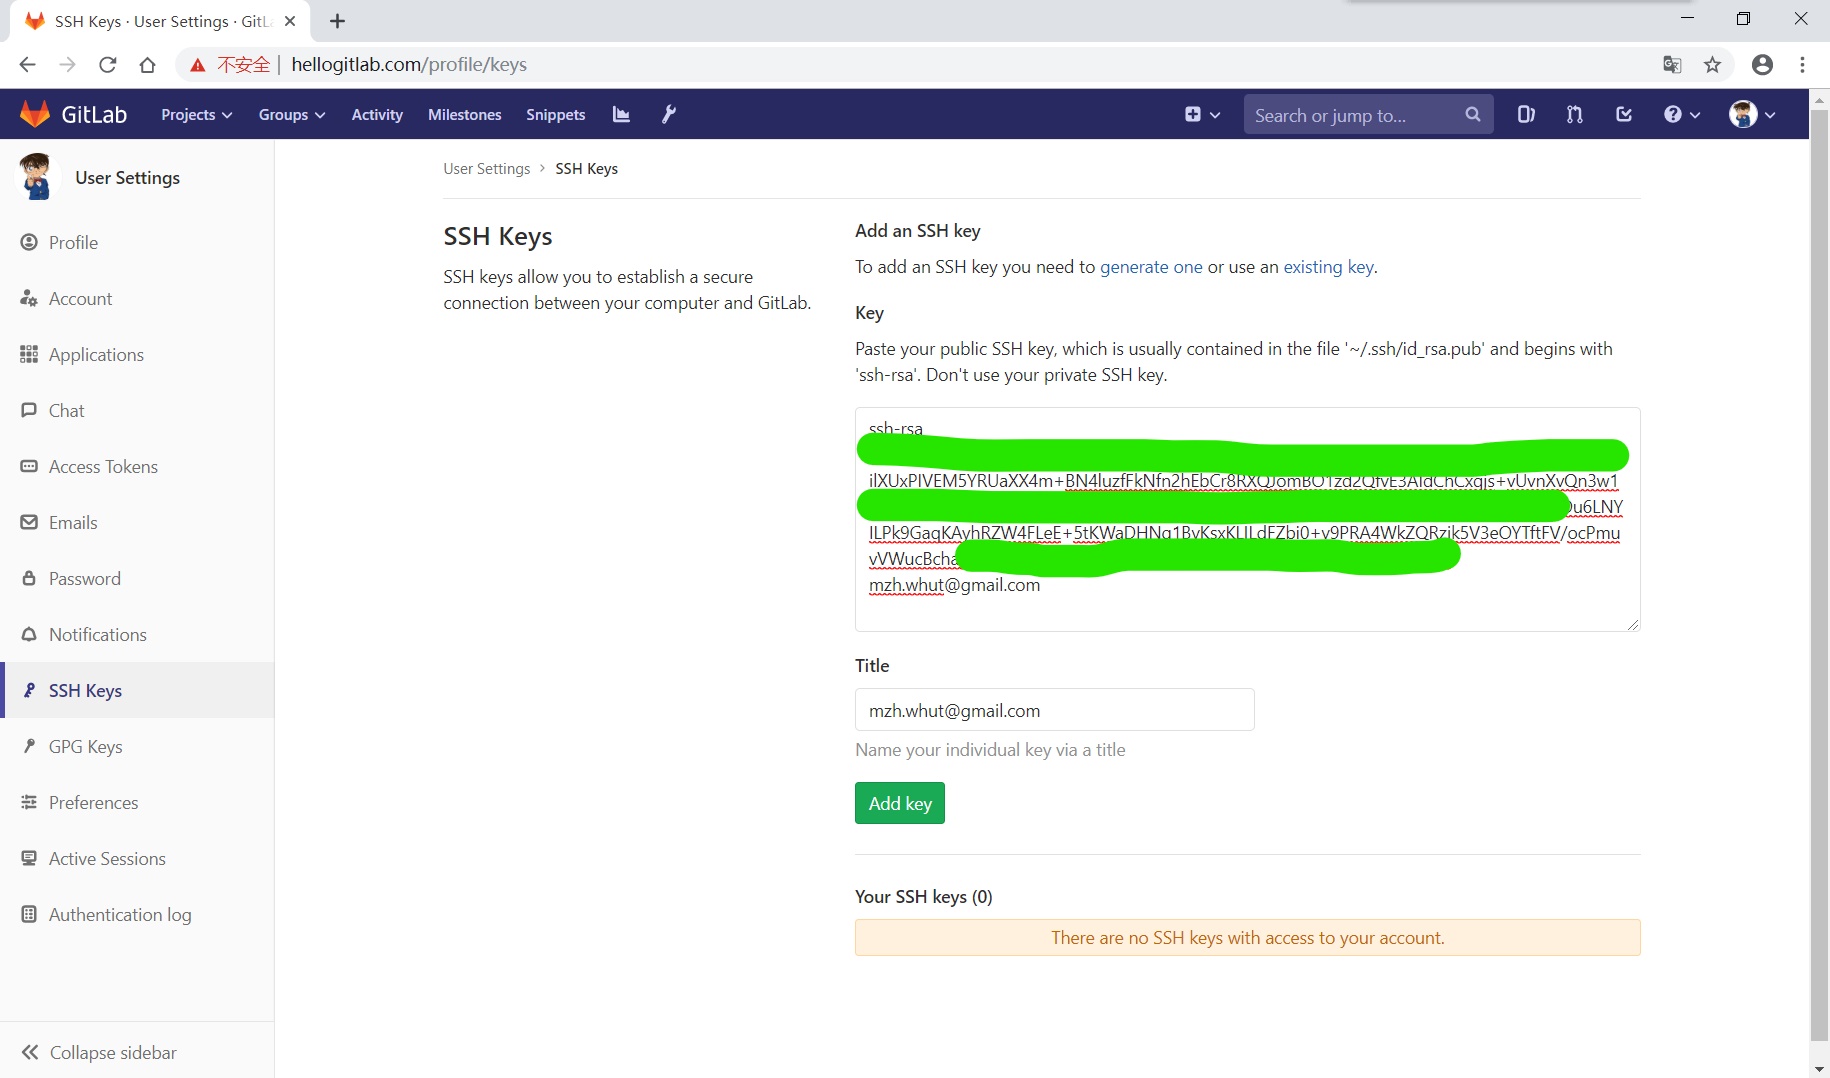
Task: Open Emails settings in the sidebar
Action: [x=137, y=522]
